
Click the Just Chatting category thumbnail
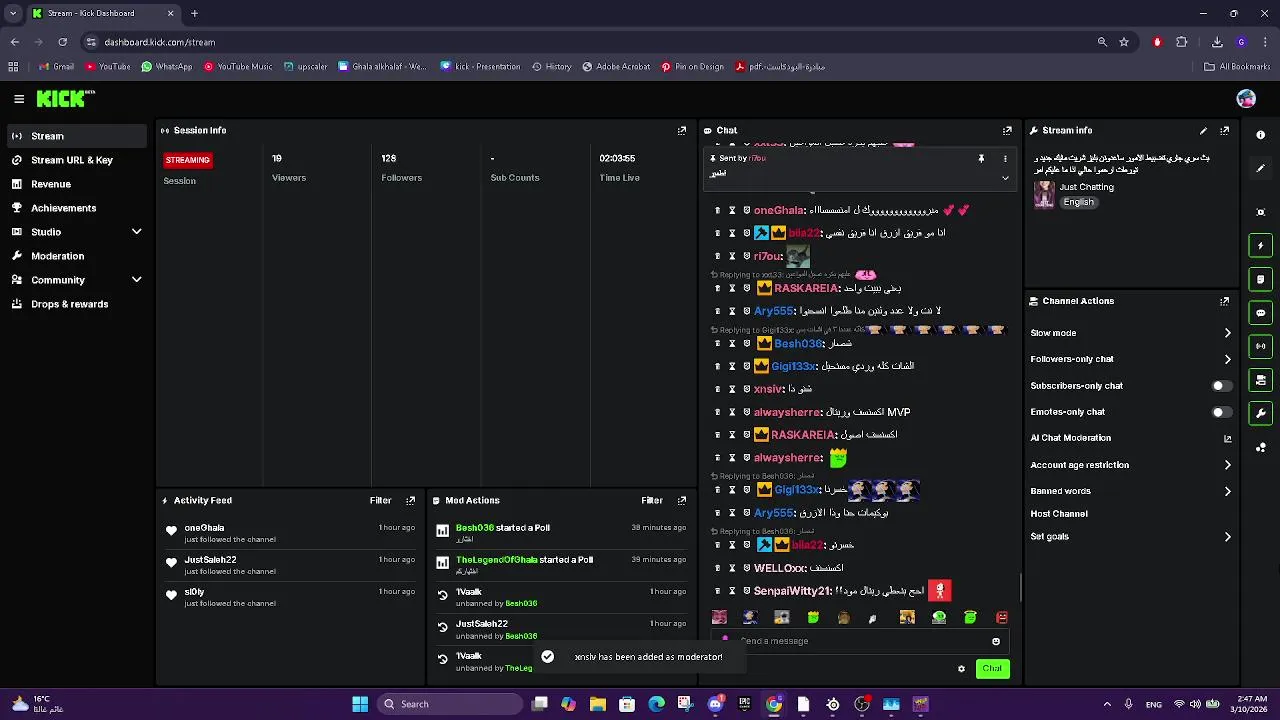coord(1044,194)
